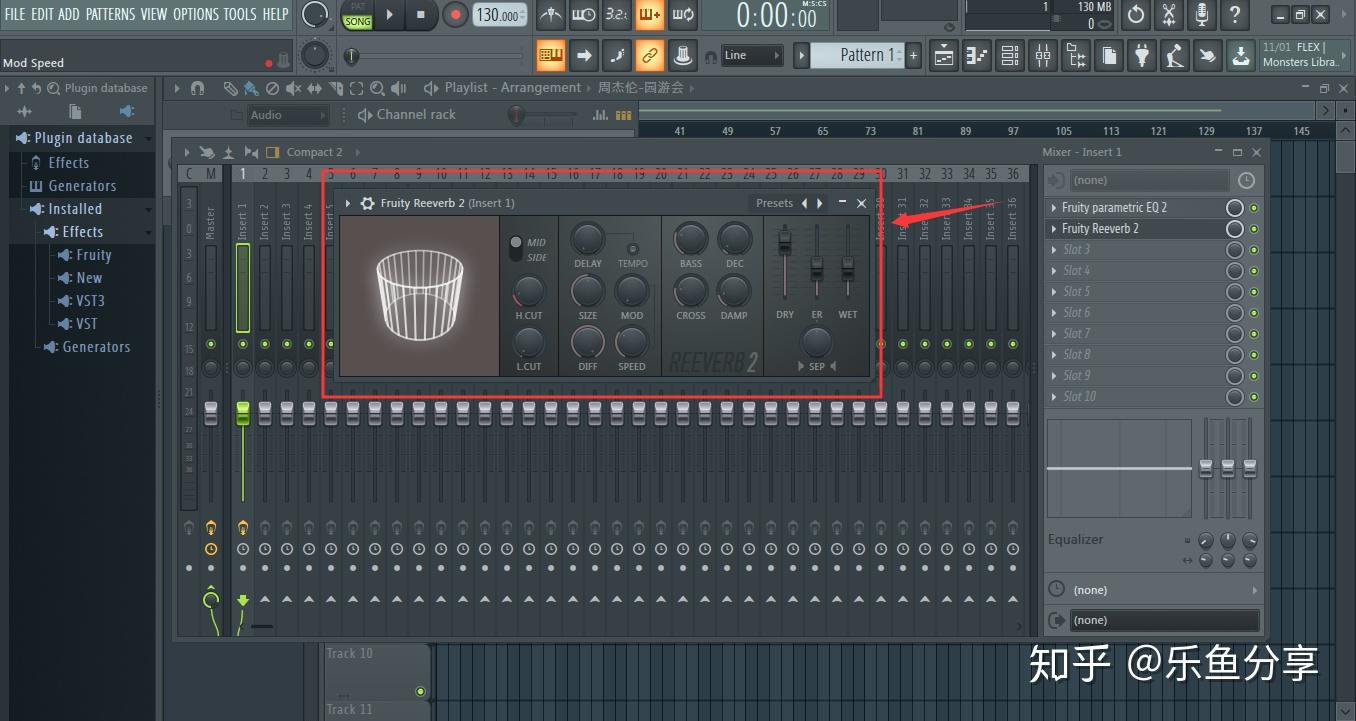Image resolution: width=1356 pixels, height=721 pixels.
Task: Disable the Fruity Reeverb 2 slot LED
Action: tap(1254, 229)
